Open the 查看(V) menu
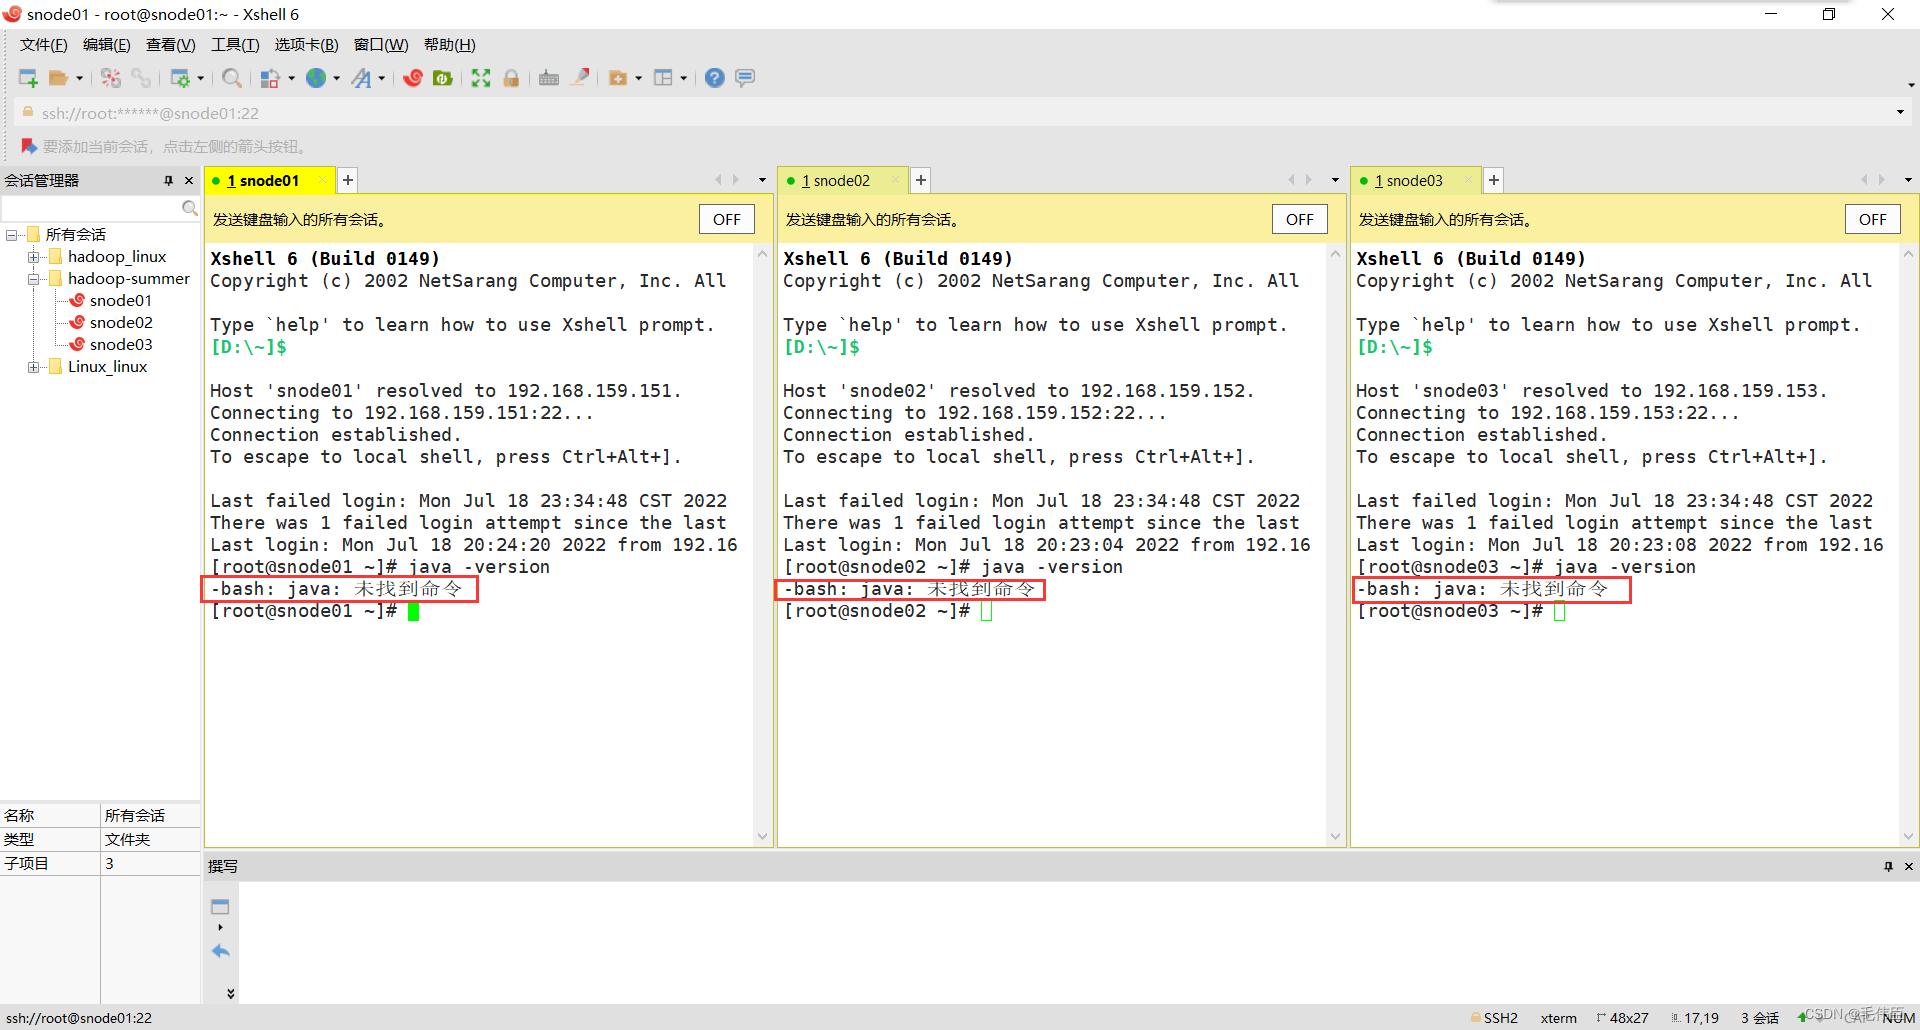1920x1030 pixels. [170, 44]
